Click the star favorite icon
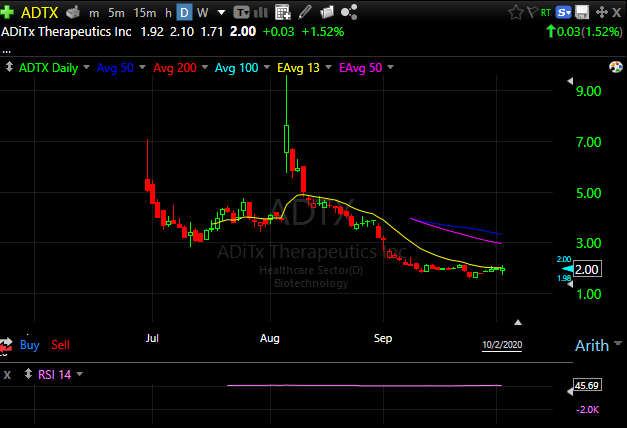627x428 pixels. [515, 13]
